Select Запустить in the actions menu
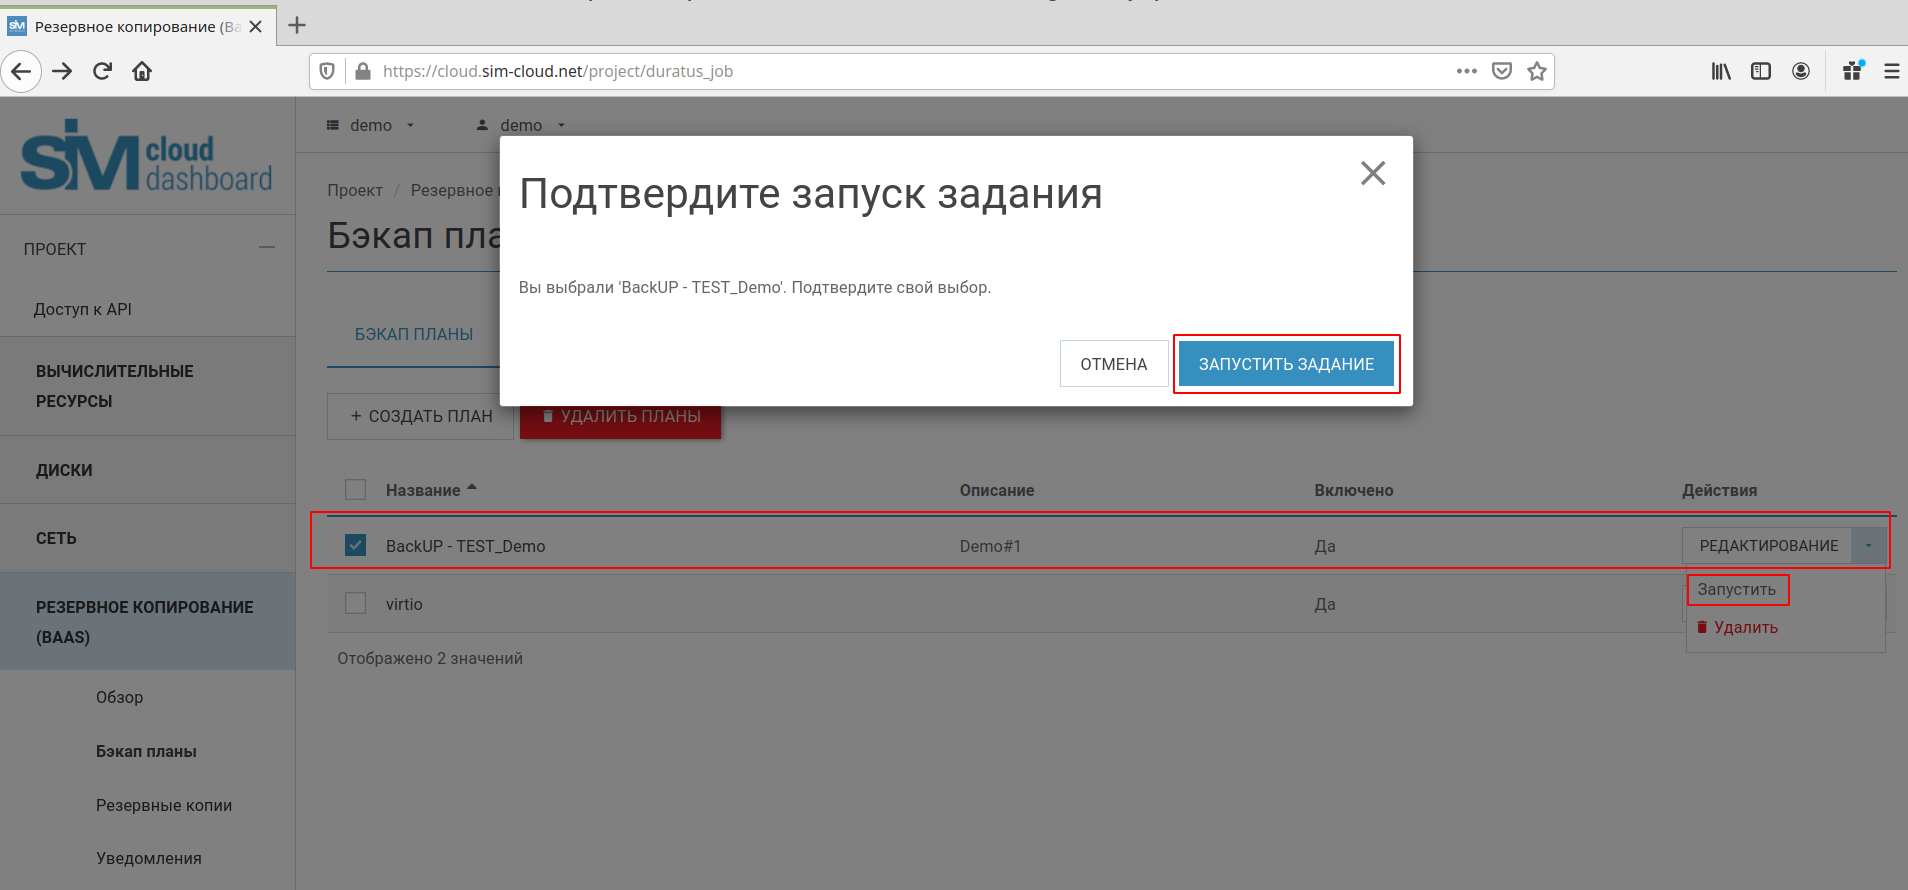The width and height of the screenshot is (1908, 890). [x=1737, y=589]
